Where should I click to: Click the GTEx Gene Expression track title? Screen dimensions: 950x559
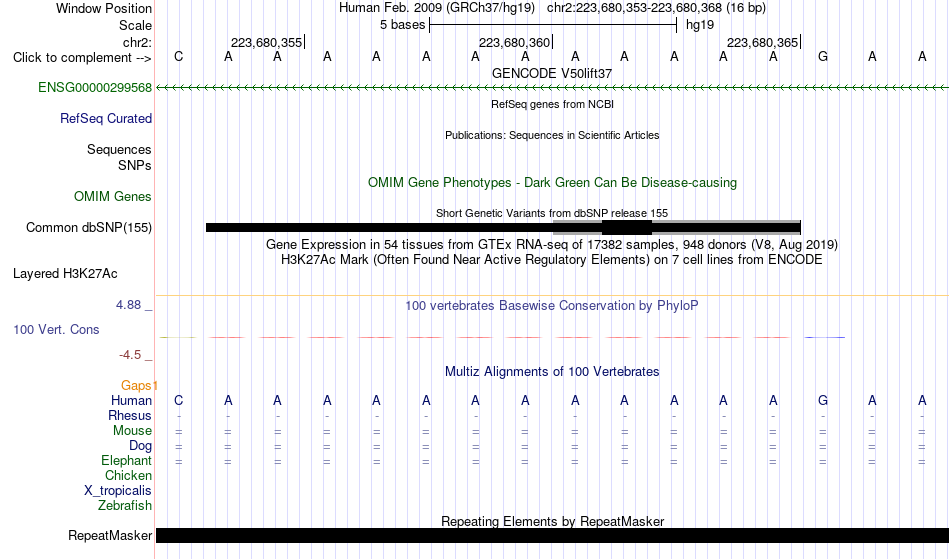(552, 245)
